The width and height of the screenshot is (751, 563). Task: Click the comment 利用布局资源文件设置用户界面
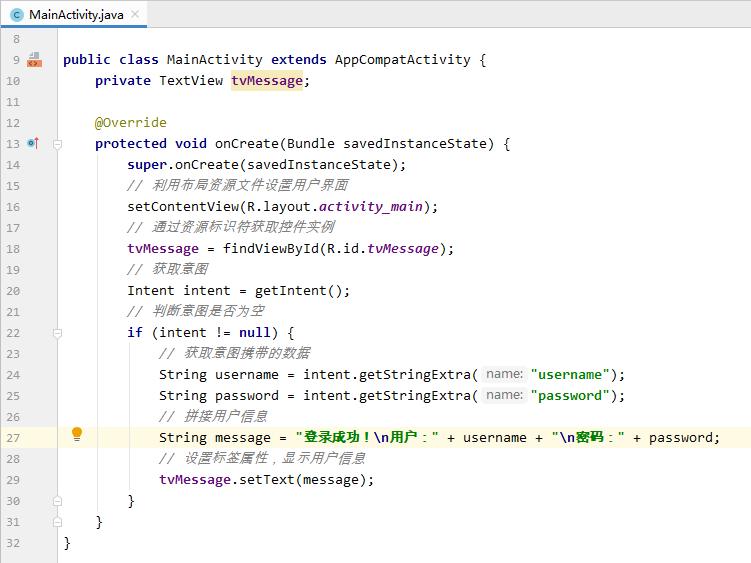click(238, 185)
